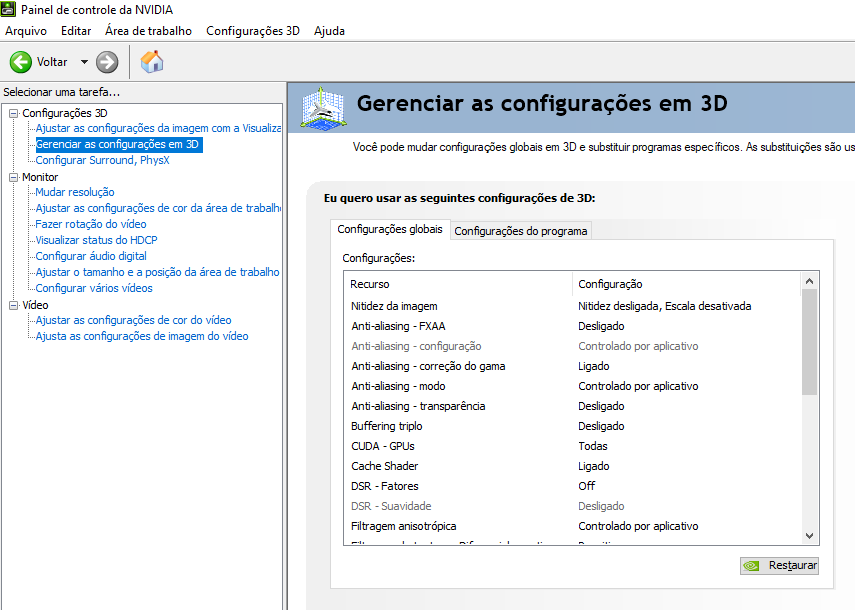Image resolution: width=855 pixels, height=610 pixels.
Task: Click the green Voltar back arrow icon
Action: click(x=21, y=62)
